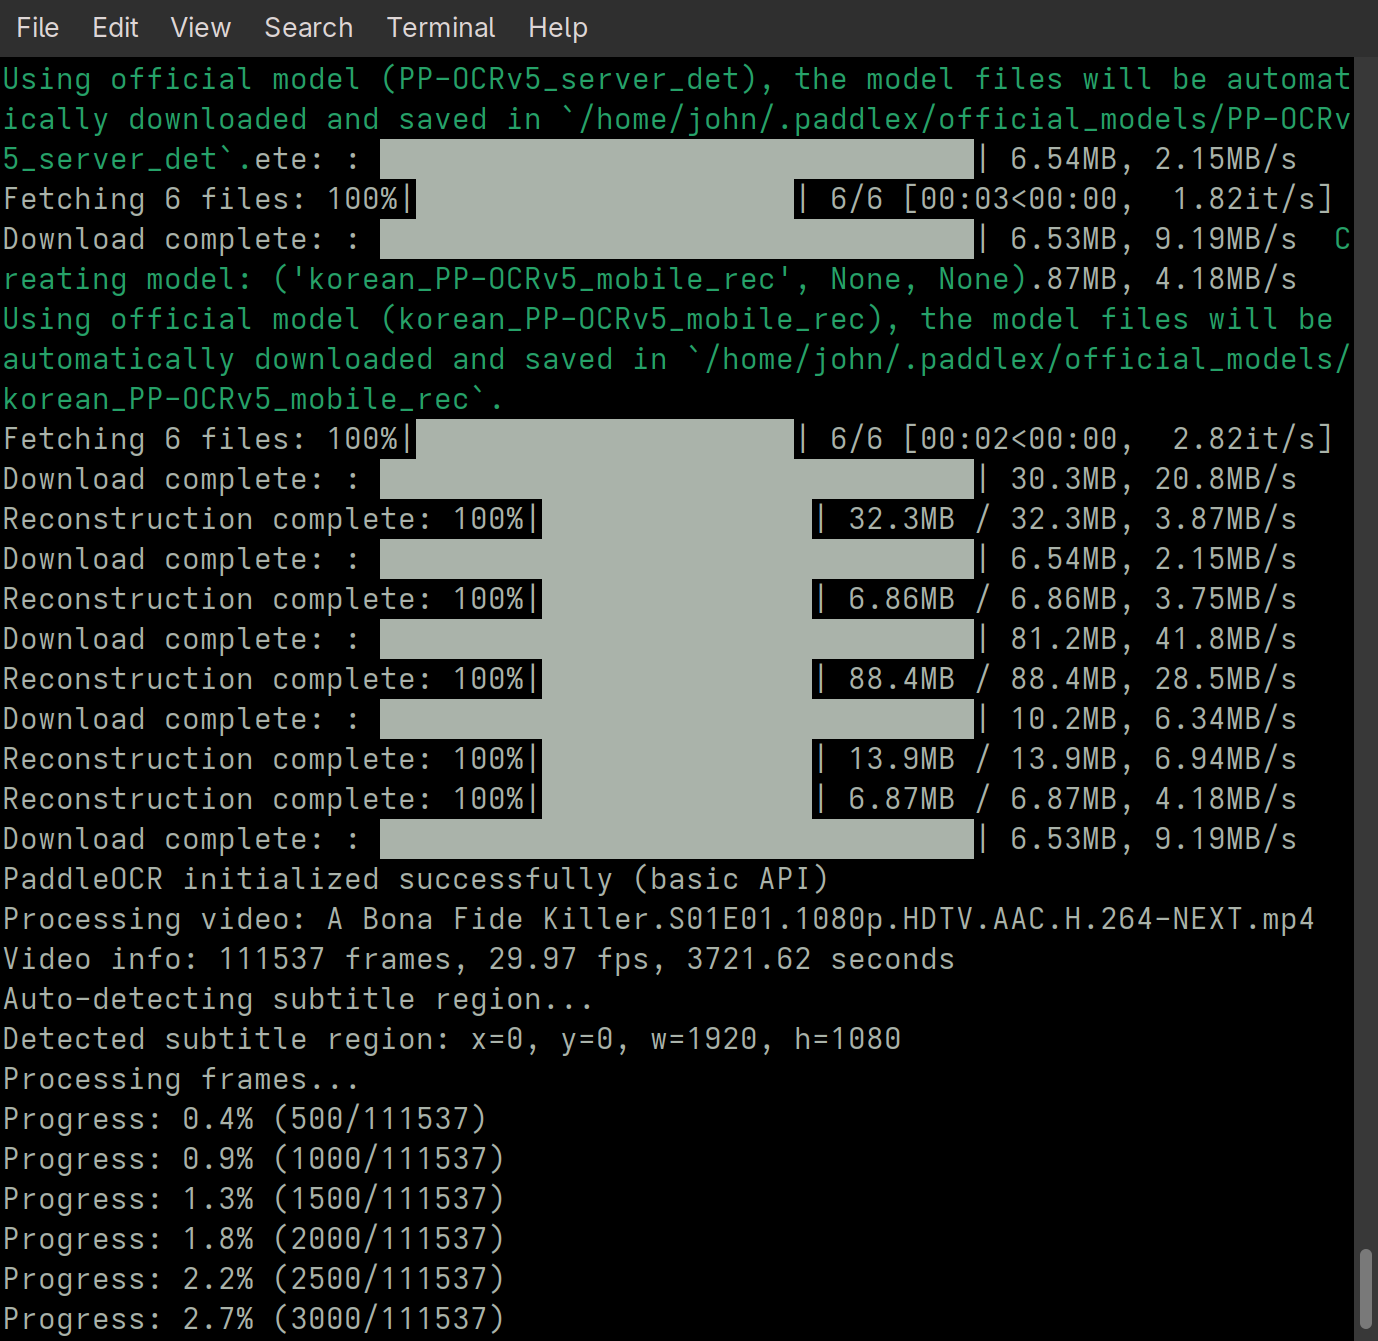Click the '3721.62 seconds' value
The width and height of the screenshot is (1378, 1341).
click(x=821, y=959)
